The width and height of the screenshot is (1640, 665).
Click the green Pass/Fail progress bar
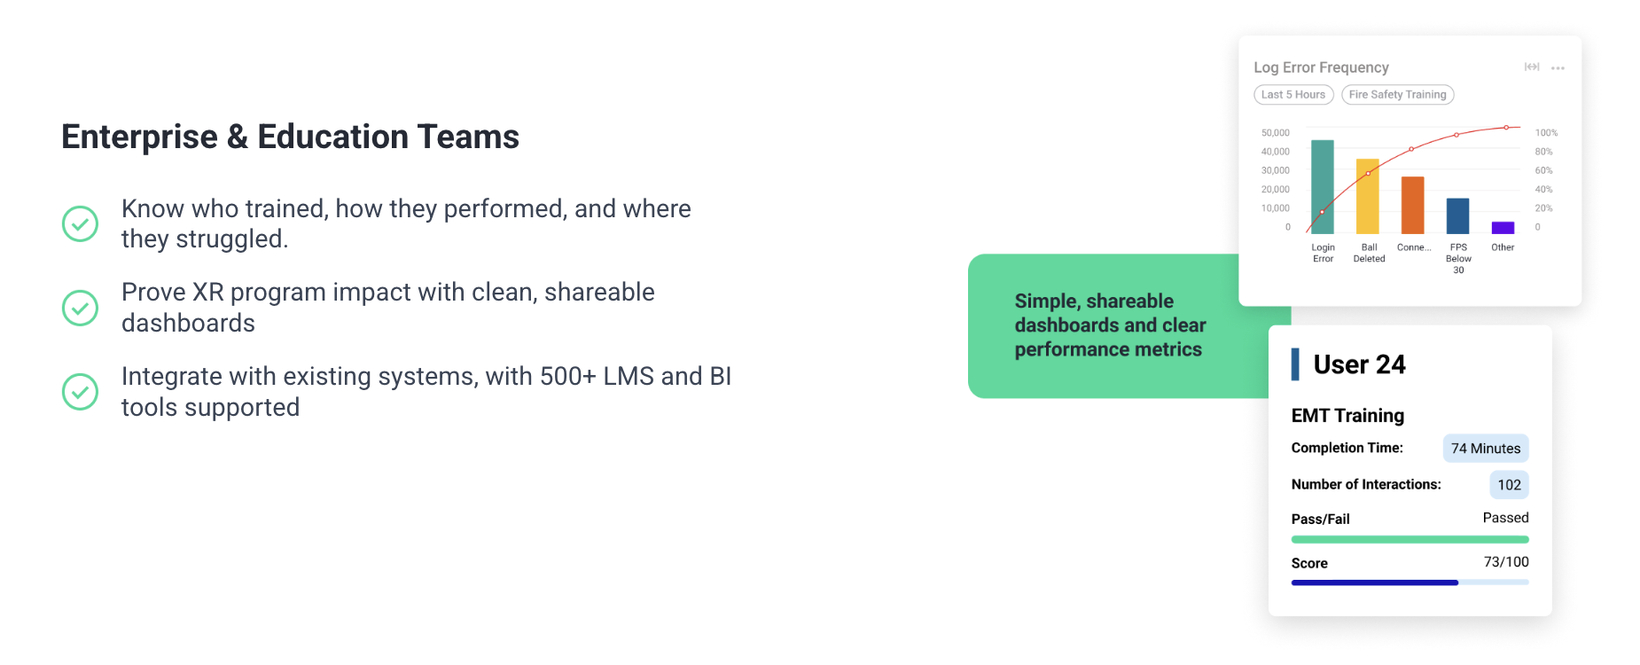pyautogui.click(x=1410, y=539)
